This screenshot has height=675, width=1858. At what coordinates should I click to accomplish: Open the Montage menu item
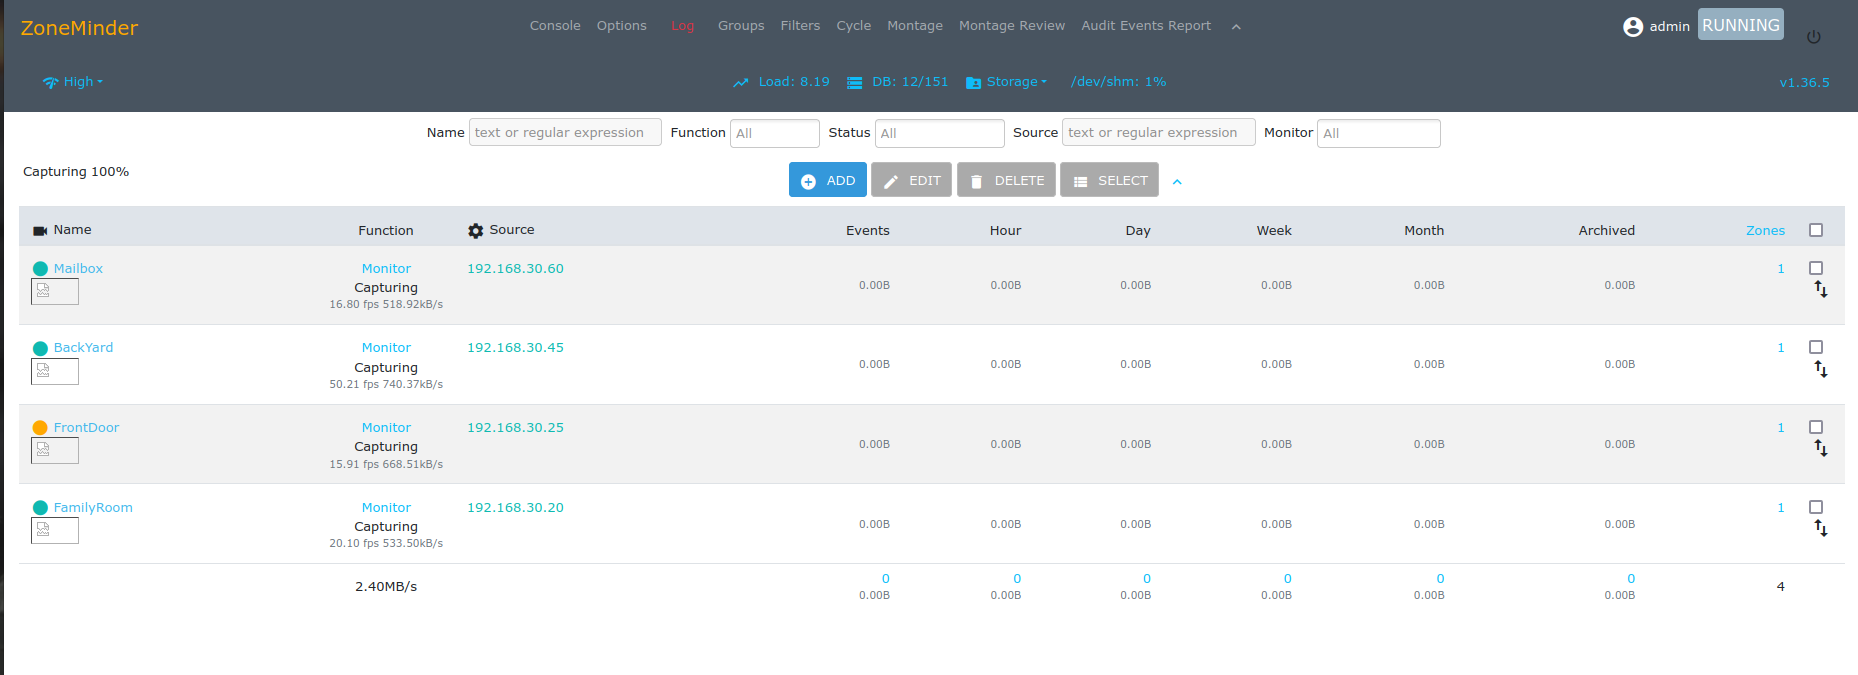(915, 26)
